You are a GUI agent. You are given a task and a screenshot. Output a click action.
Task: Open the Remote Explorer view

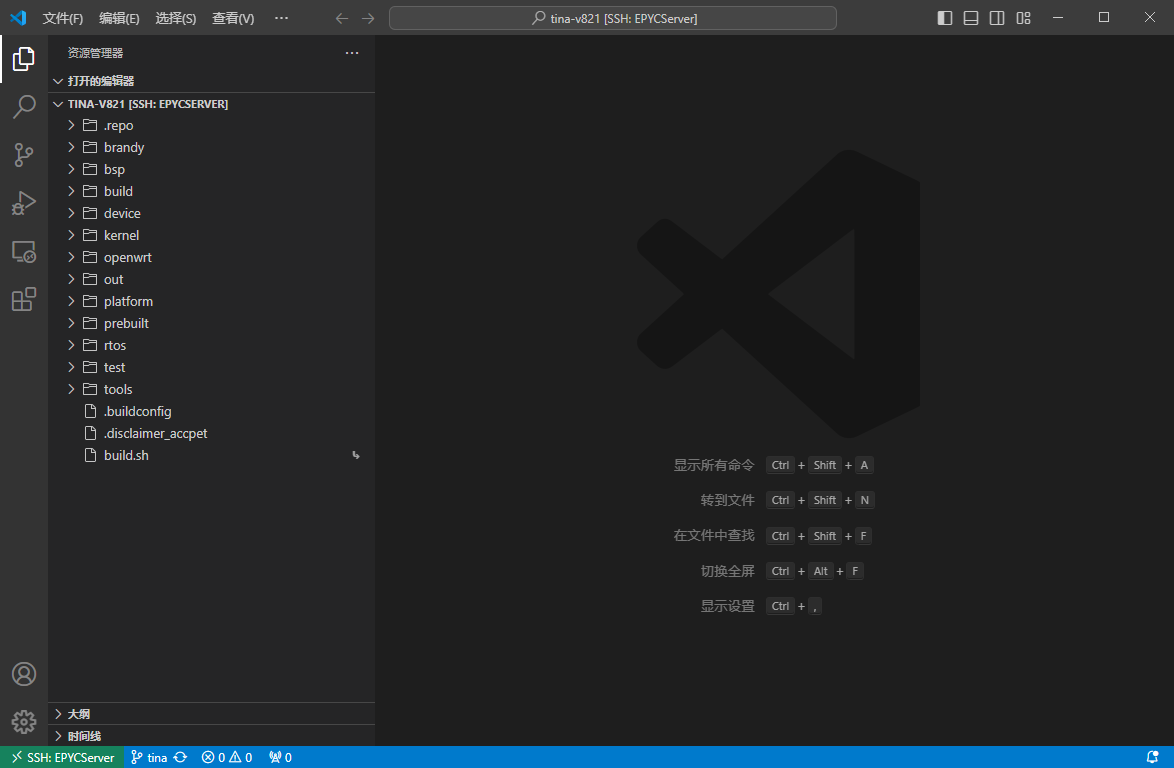coord(24,251)
